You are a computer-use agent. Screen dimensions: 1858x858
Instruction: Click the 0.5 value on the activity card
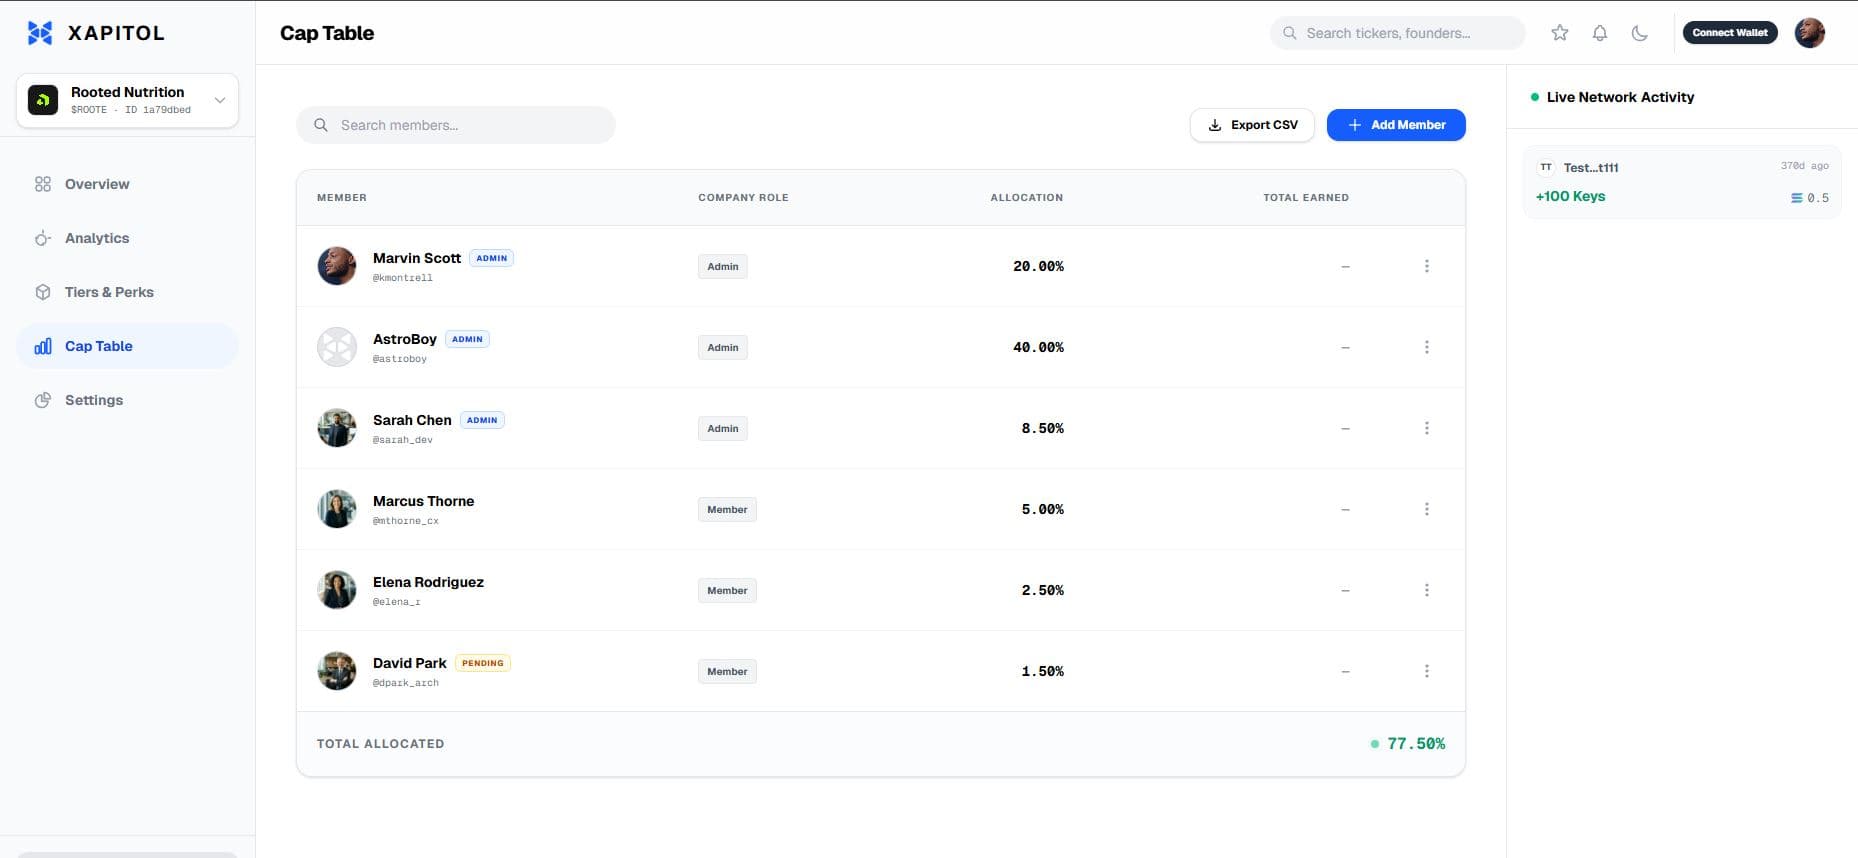pos(1818,198)
